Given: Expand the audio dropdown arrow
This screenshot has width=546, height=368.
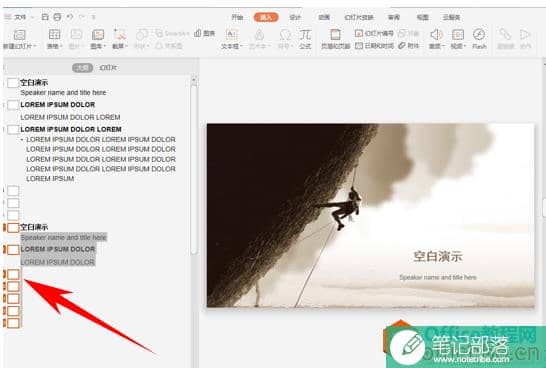Looking at the screenshot, I should click(443, 46).
